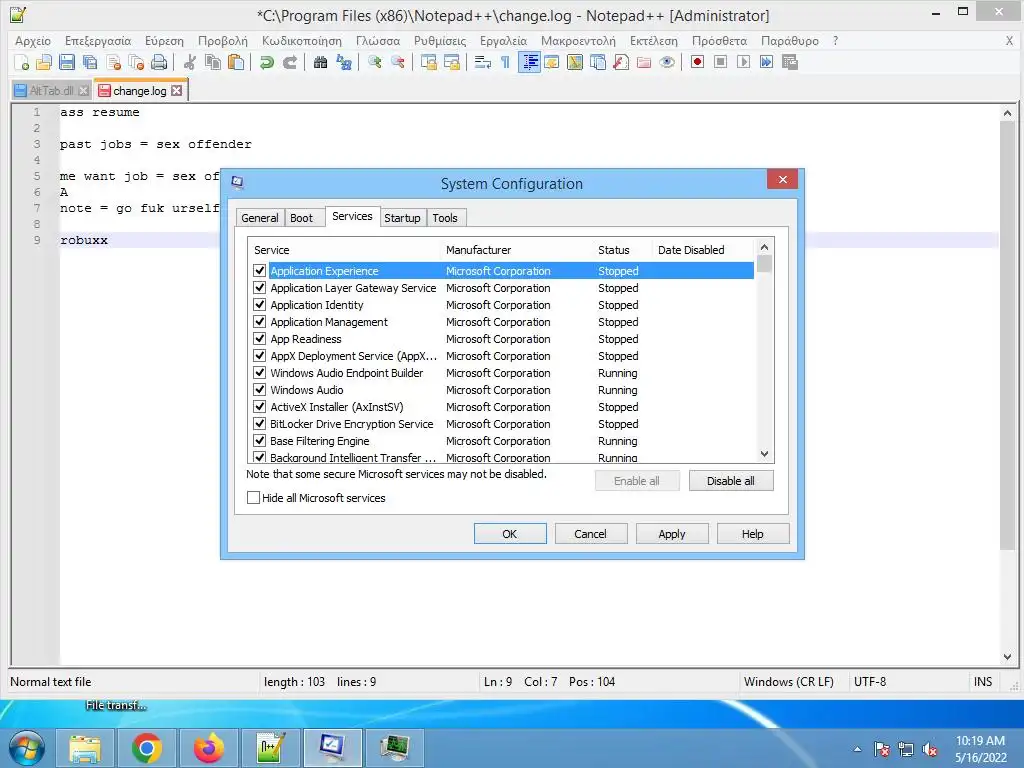The width and height of the screenshot is (1024, 768).
Task: Save the current file via toolbar
Action: [67, 62]
